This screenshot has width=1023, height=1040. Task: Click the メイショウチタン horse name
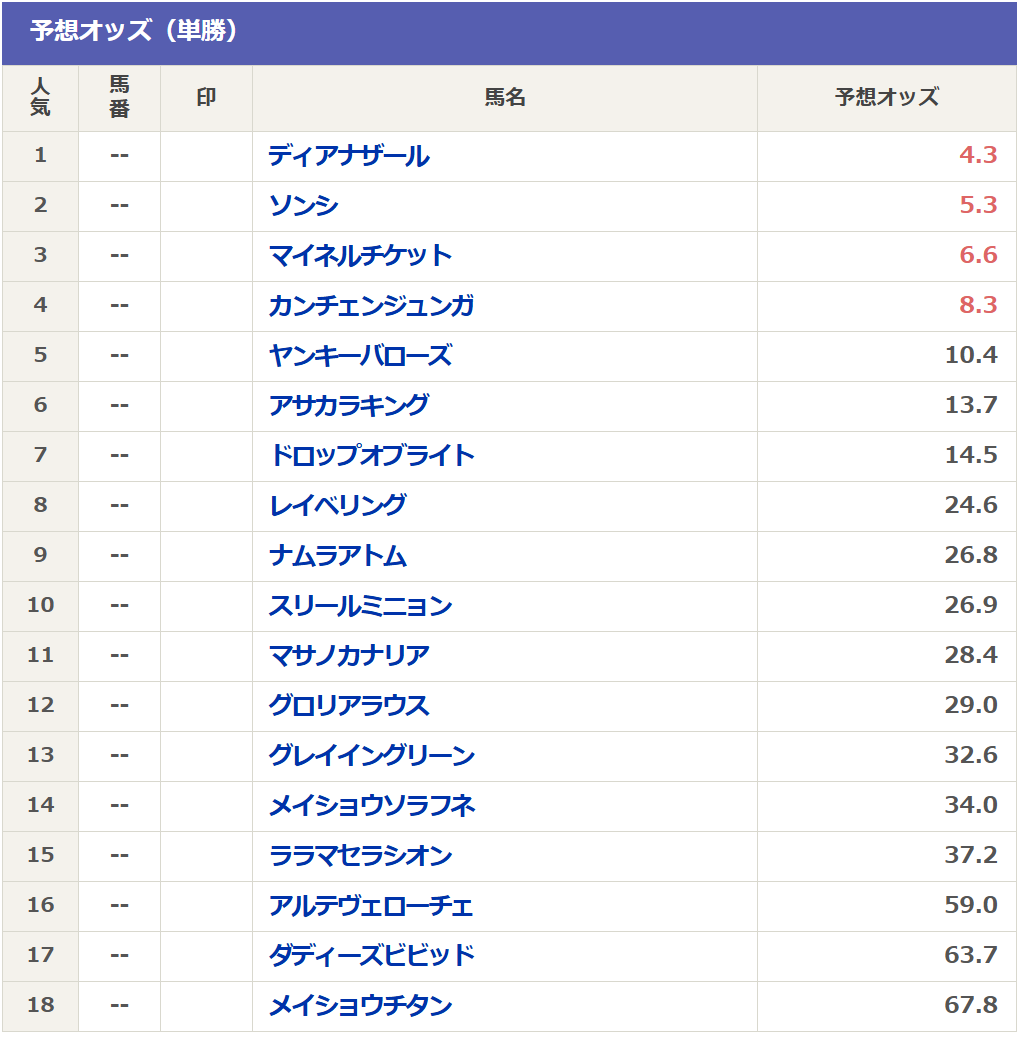[360, 1006]
